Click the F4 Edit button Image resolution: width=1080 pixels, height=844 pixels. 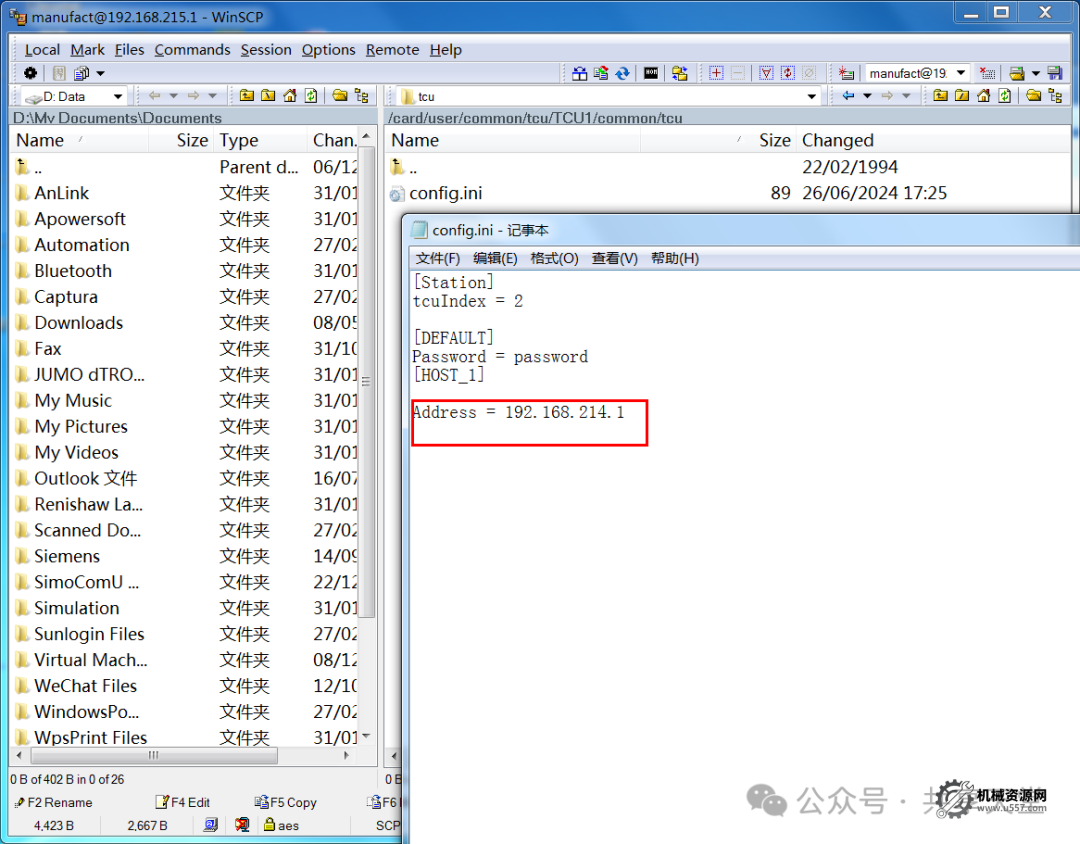point(190,802)
